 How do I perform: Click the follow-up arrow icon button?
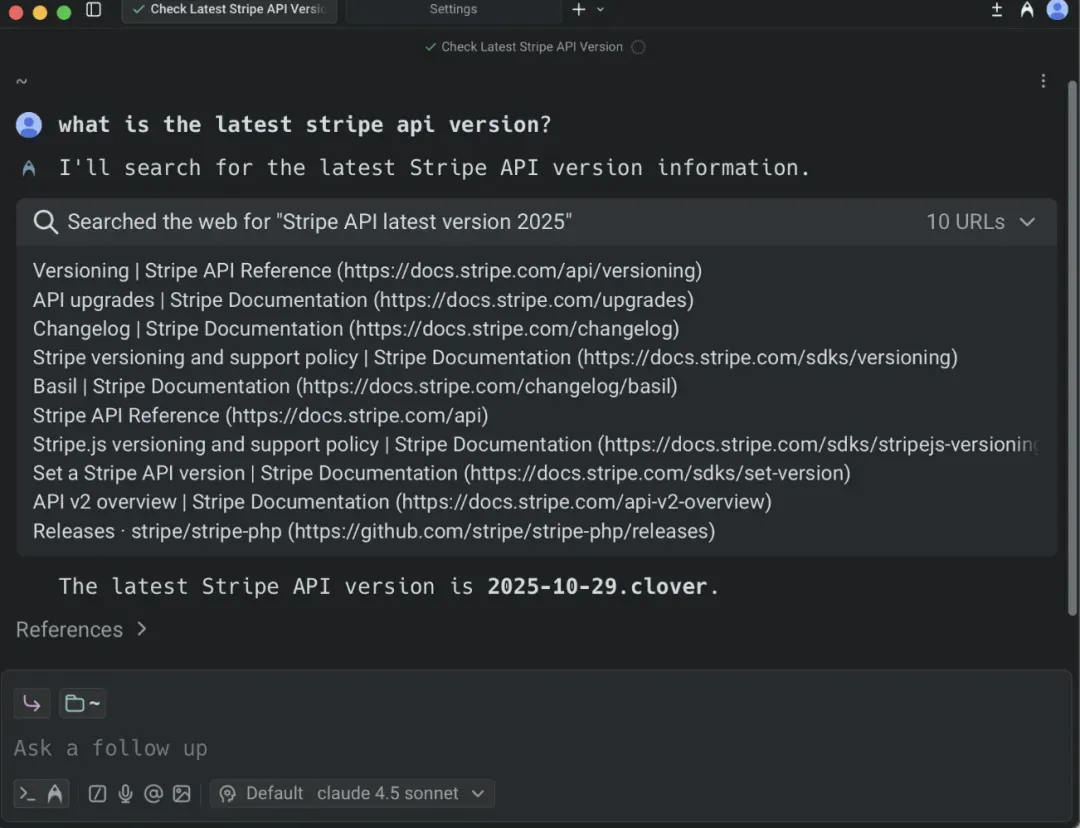tap(32, 703)
